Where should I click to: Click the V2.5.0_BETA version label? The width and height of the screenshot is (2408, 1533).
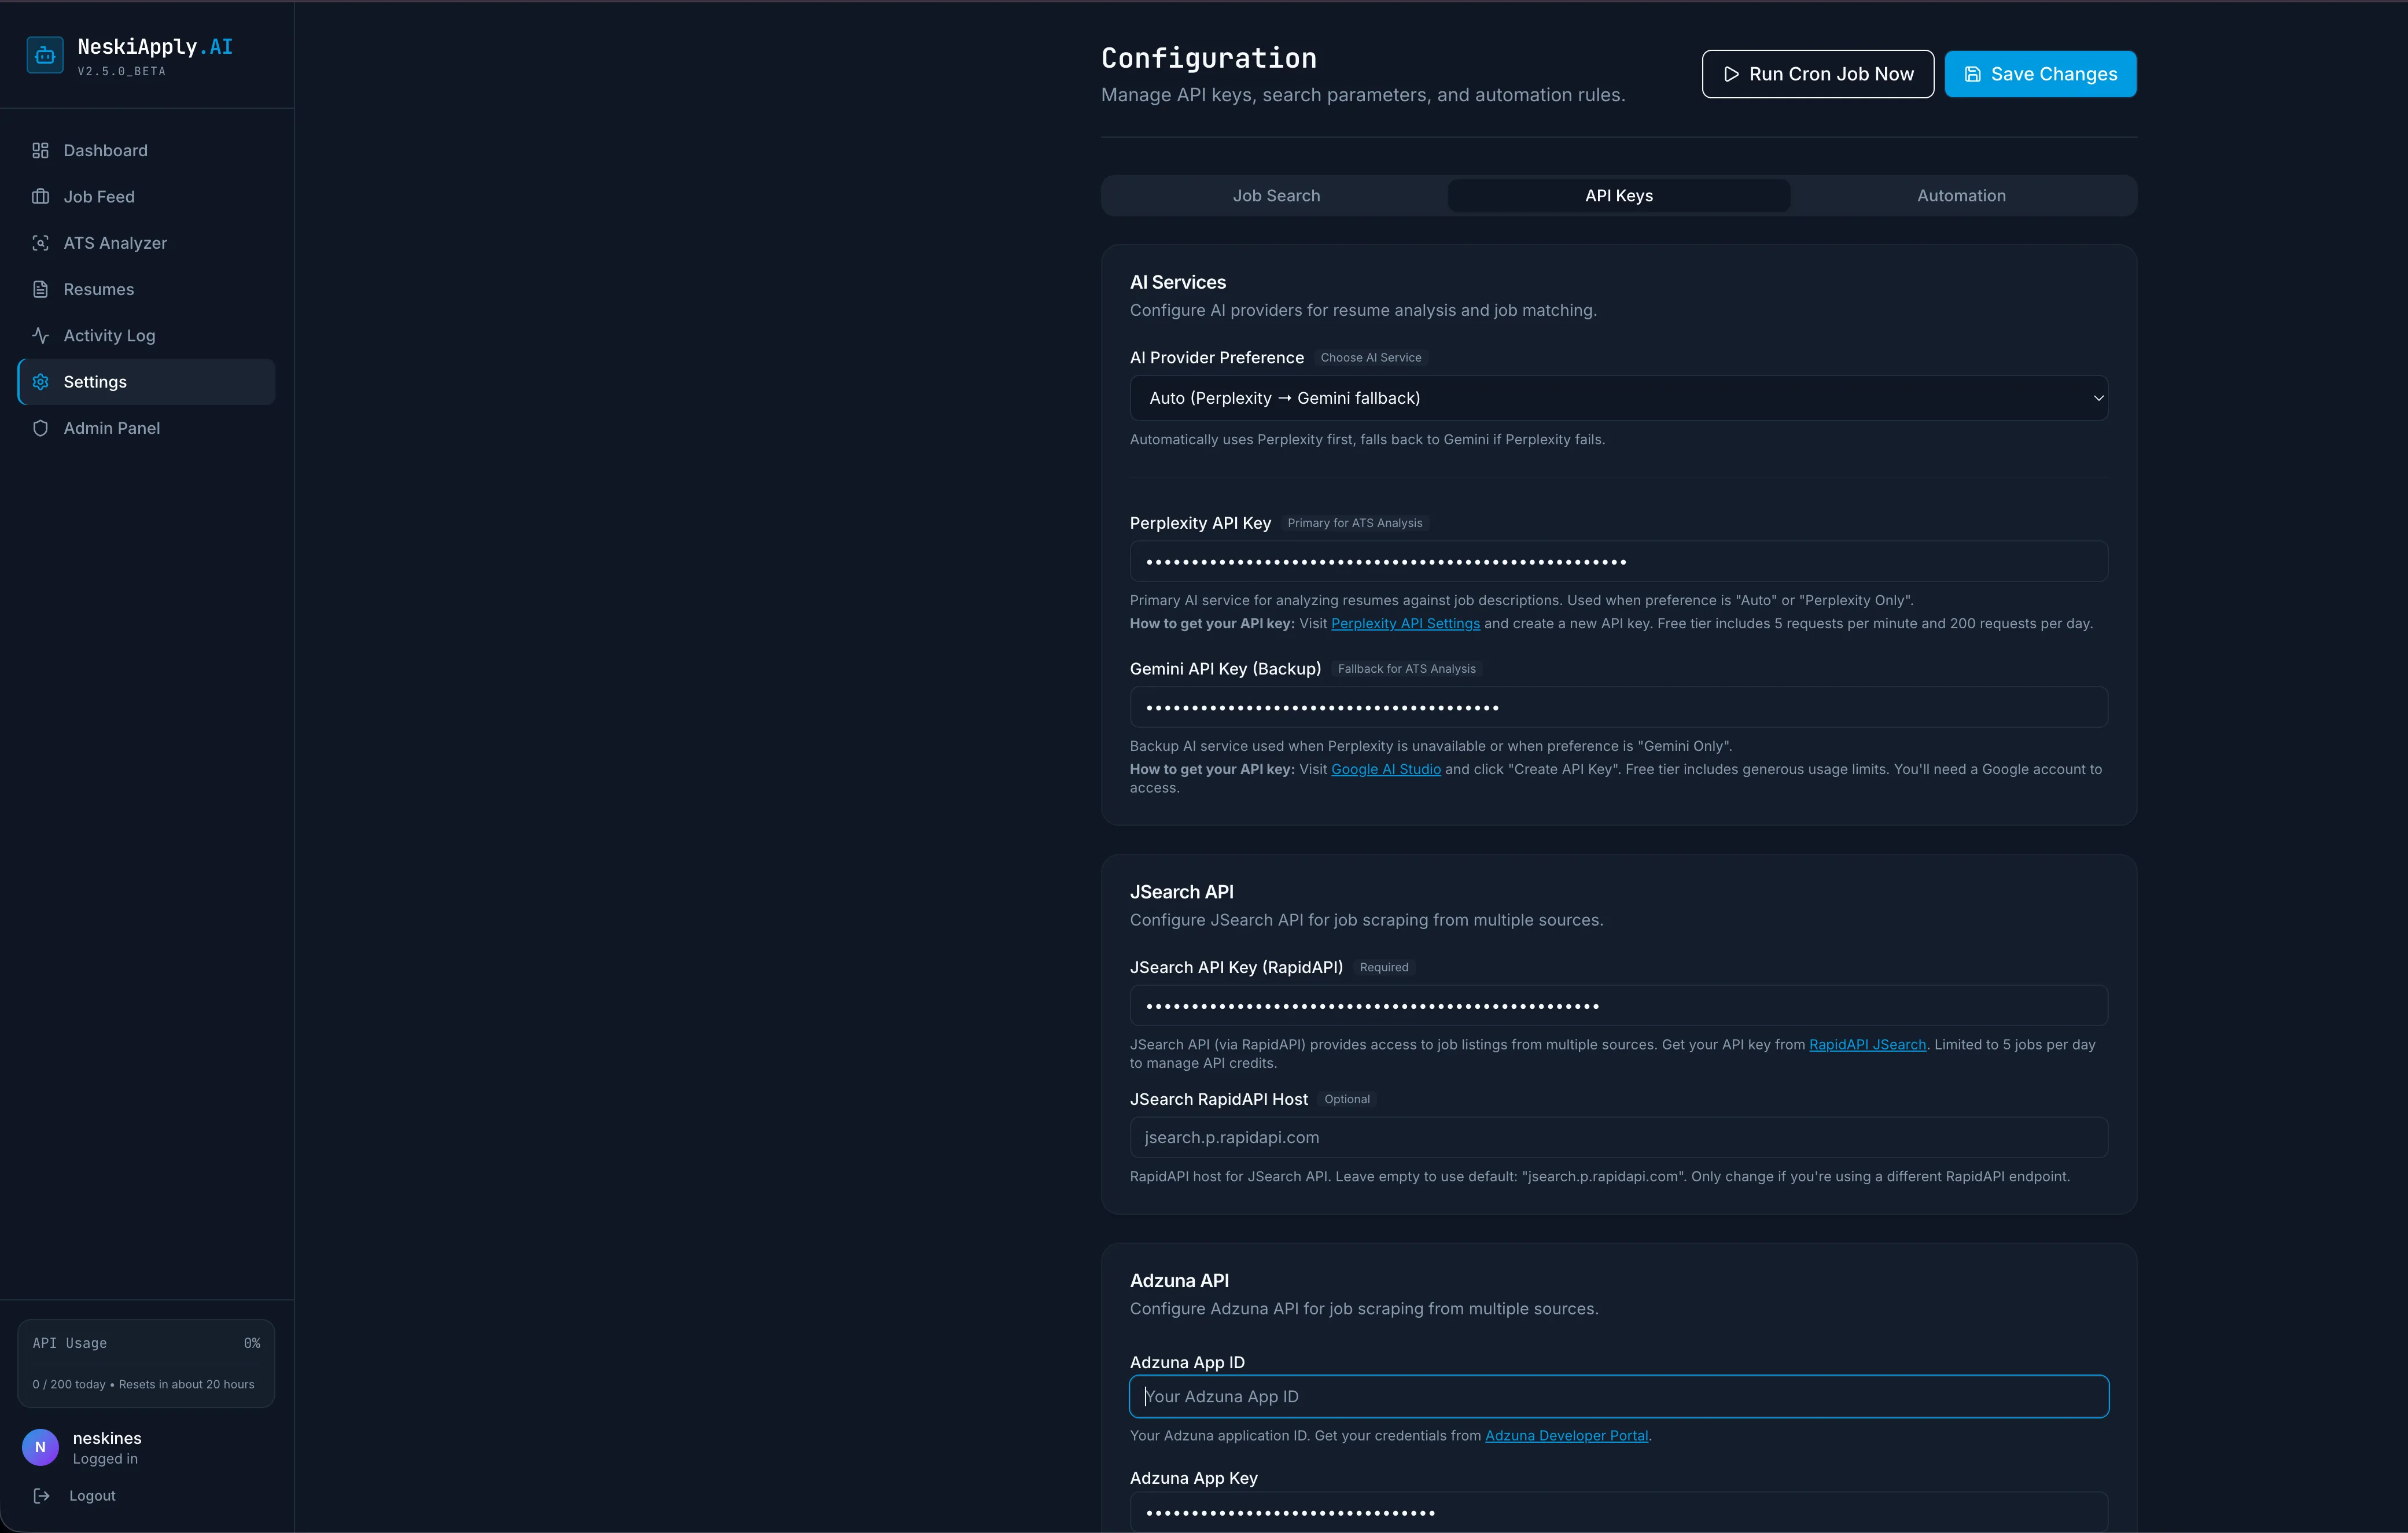pos(121,71)
